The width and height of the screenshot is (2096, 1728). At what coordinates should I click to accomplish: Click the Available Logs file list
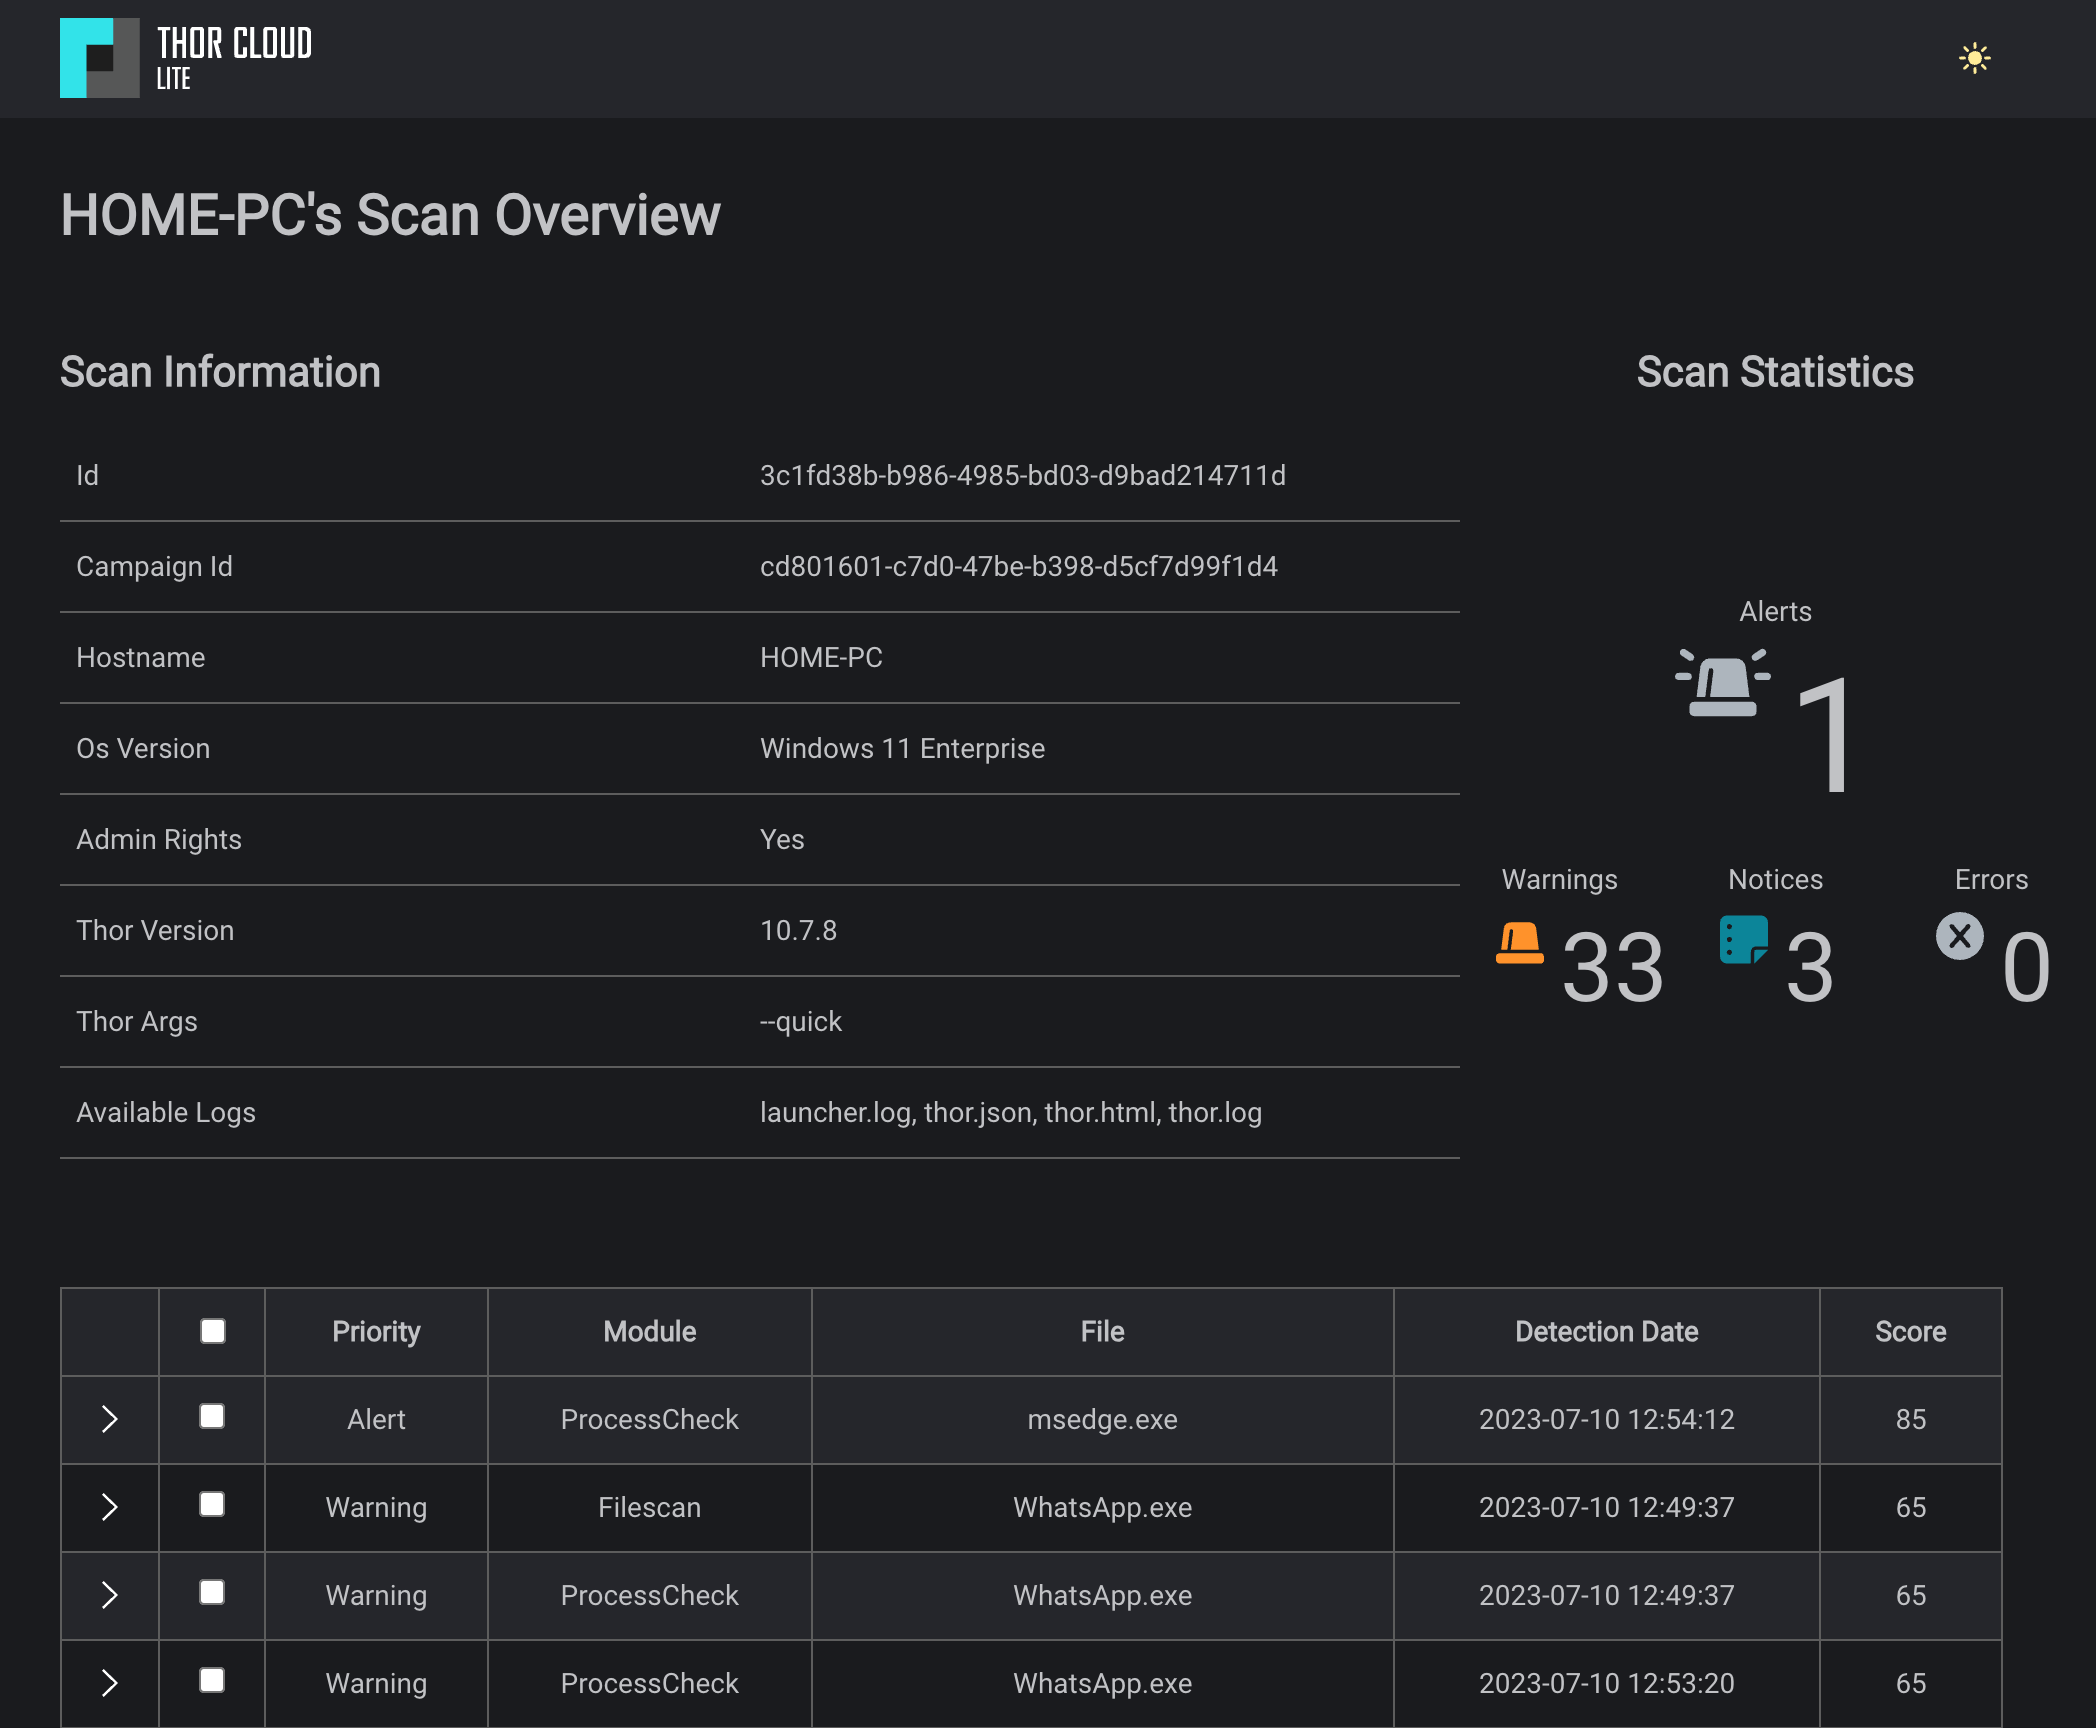[1010, 1113]
